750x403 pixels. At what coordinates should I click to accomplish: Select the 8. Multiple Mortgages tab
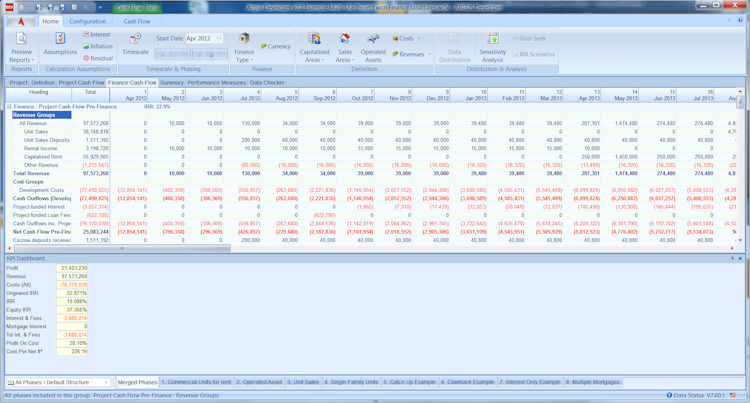point(593,382)
